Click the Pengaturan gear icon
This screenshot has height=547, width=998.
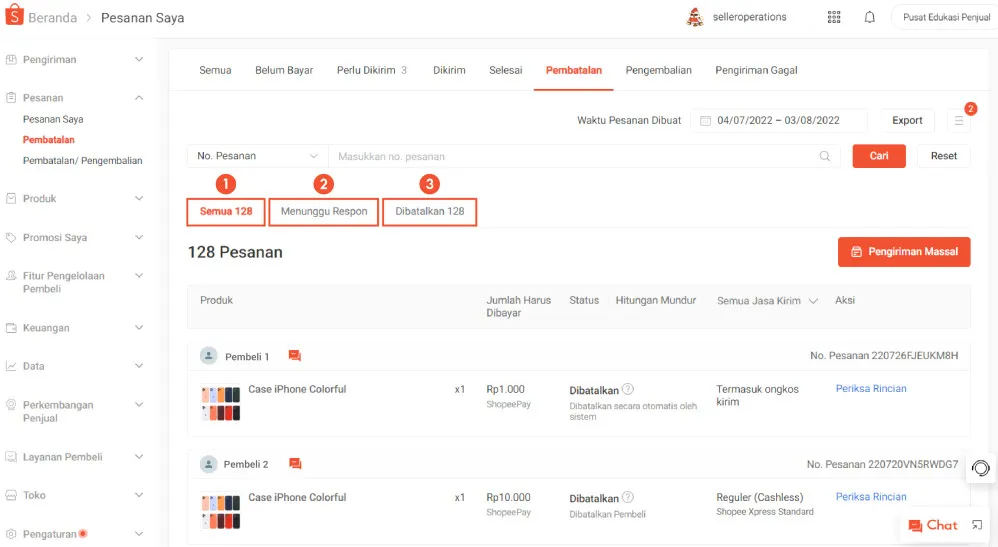coord(11,534)
